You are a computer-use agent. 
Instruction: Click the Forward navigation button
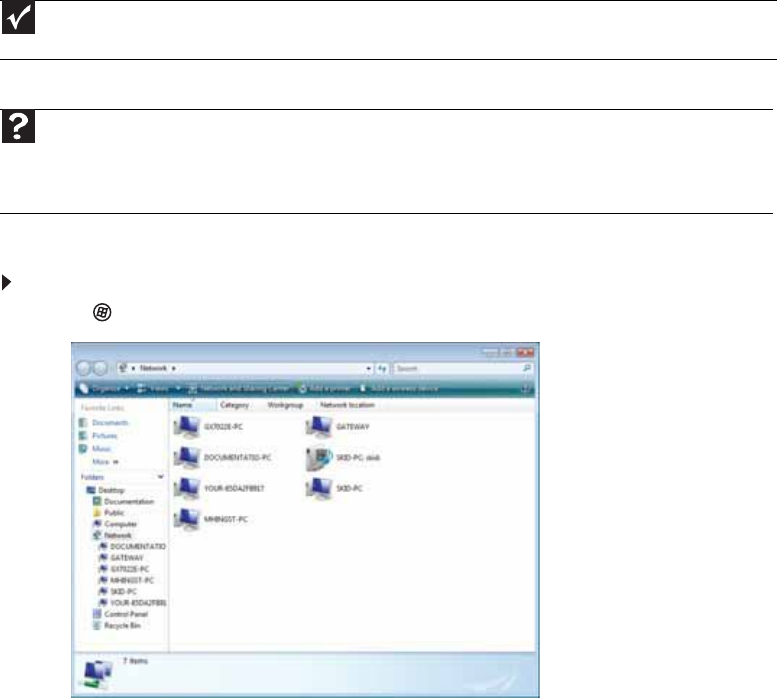[101, 368]
